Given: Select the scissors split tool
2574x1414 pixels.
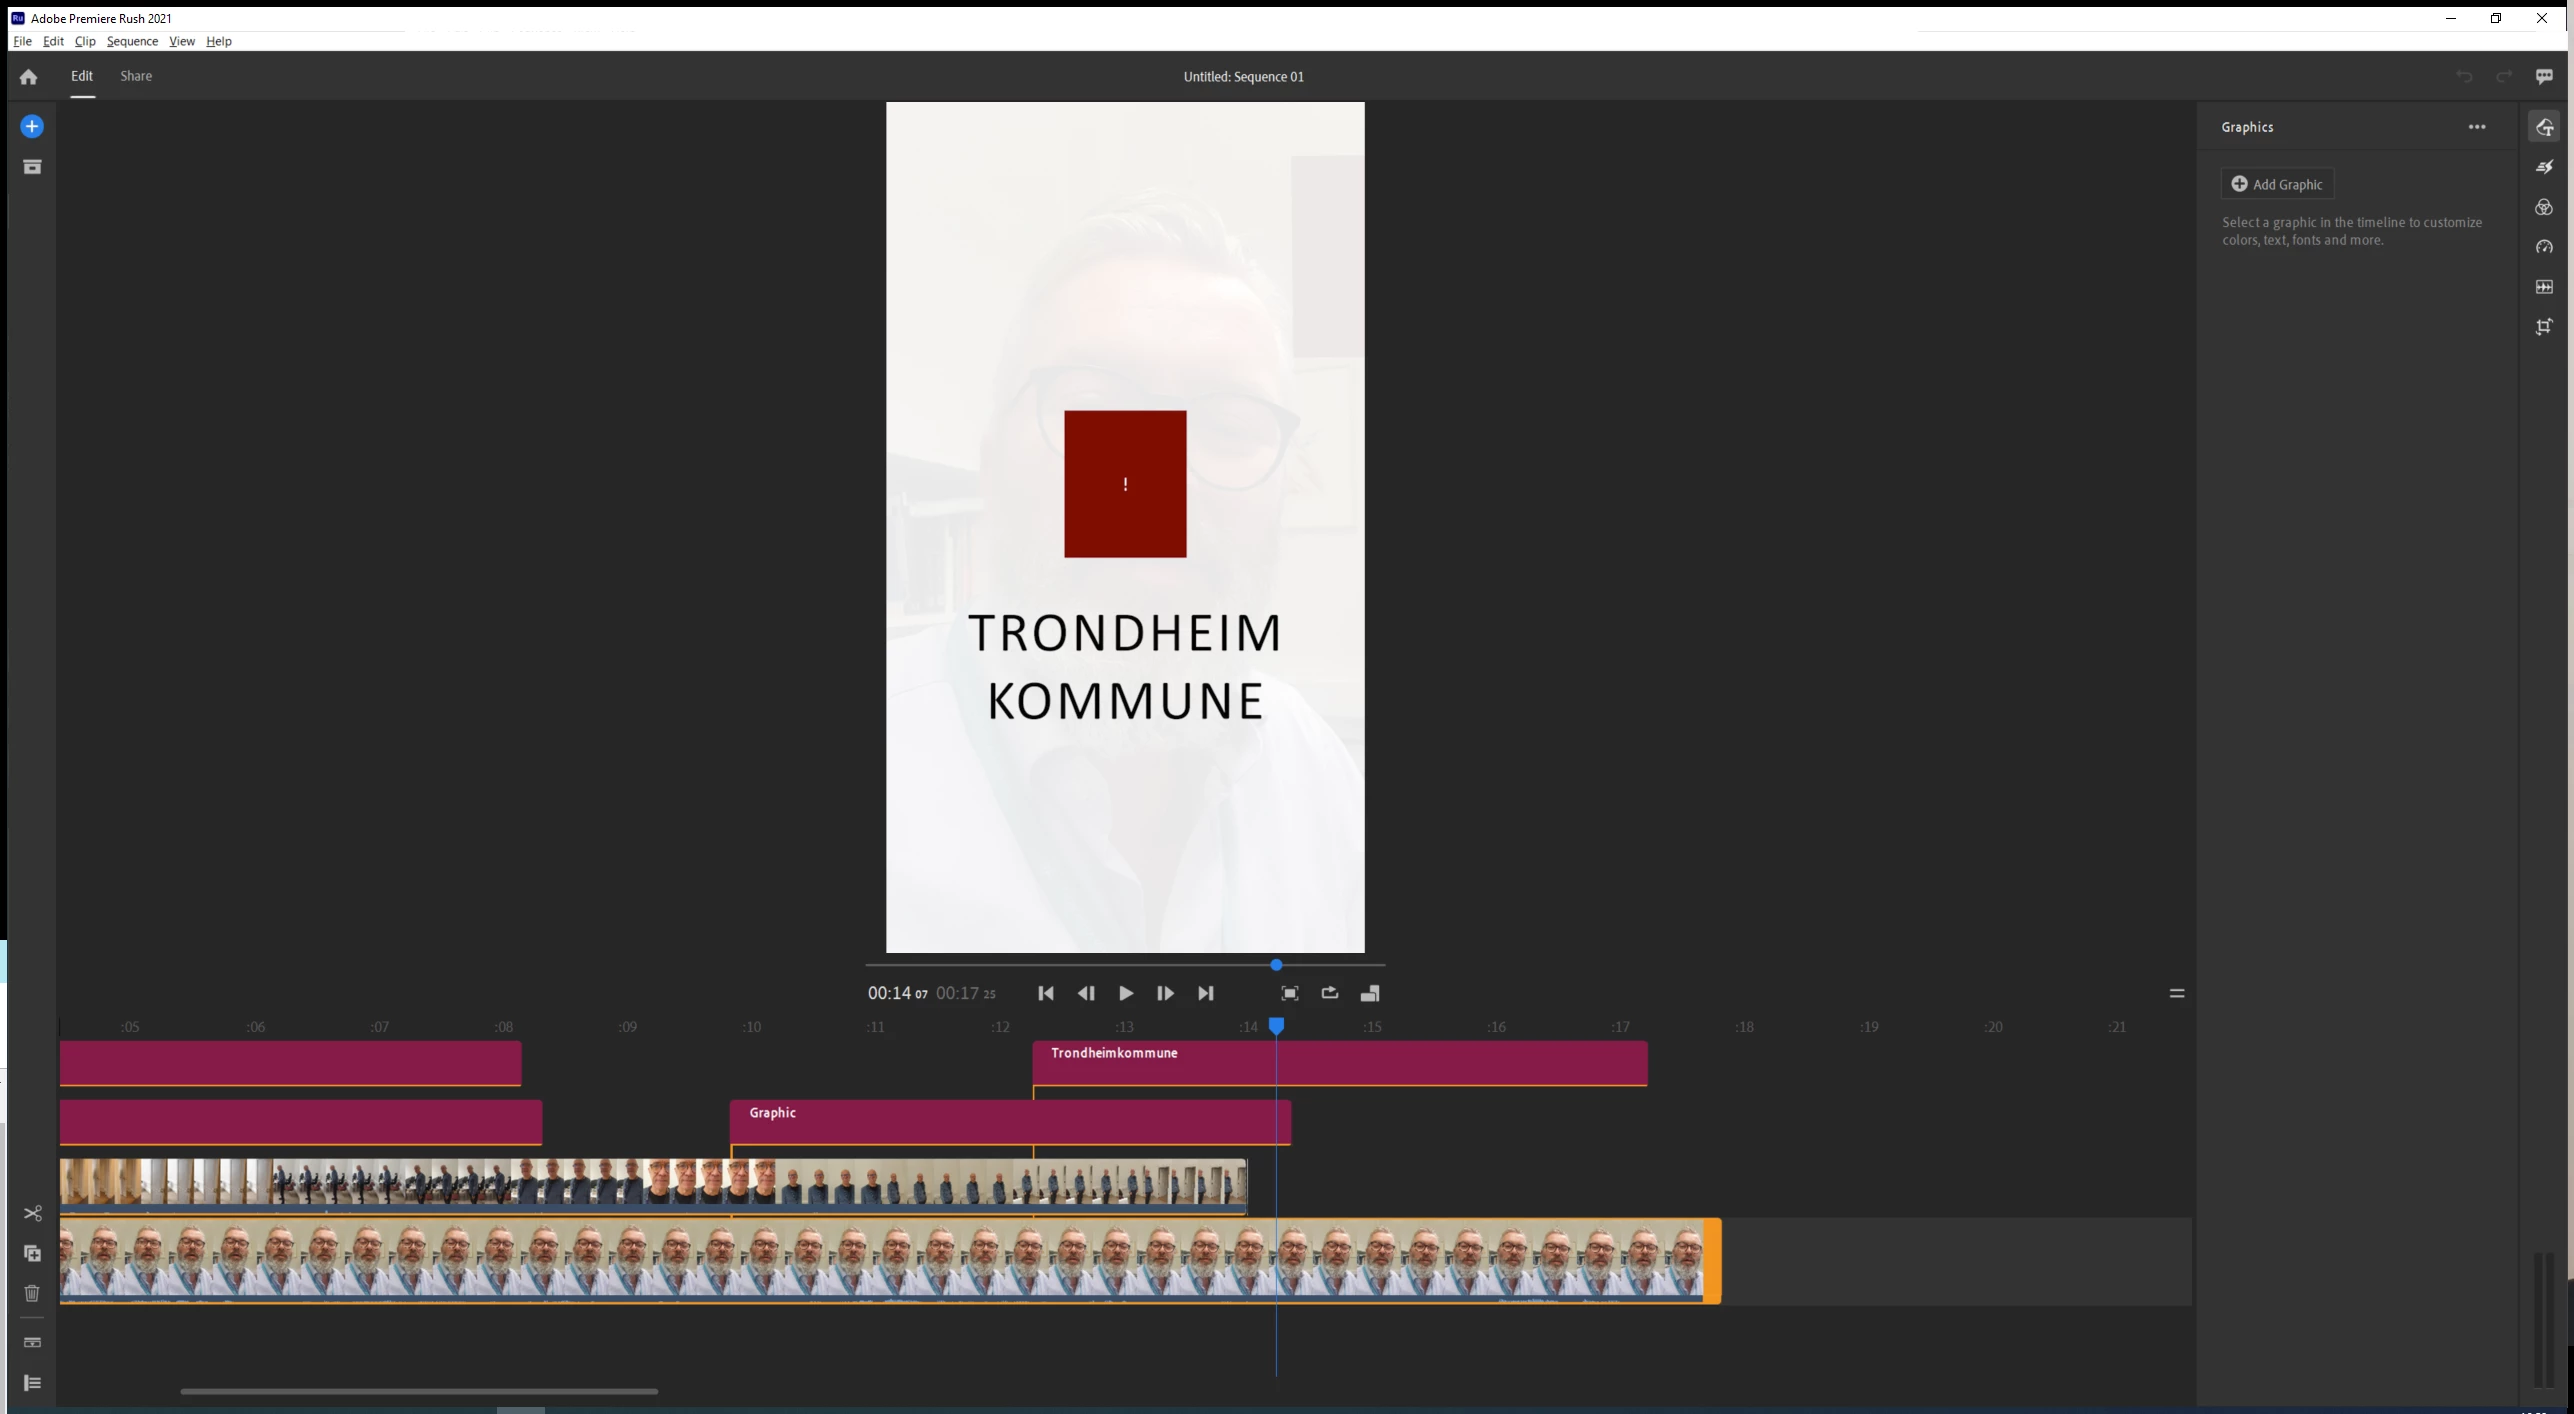Looking at the screenshot, I should tap(32, 1213).
